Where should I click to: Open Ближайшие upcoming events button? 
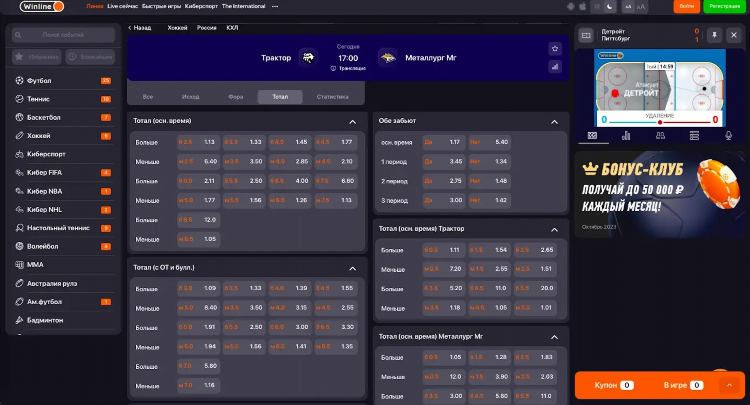[x=90, y=57]
